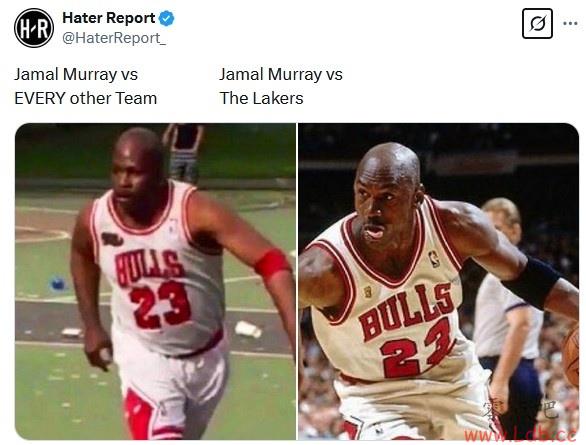Click the red wristband in left photo

(272, 262)
